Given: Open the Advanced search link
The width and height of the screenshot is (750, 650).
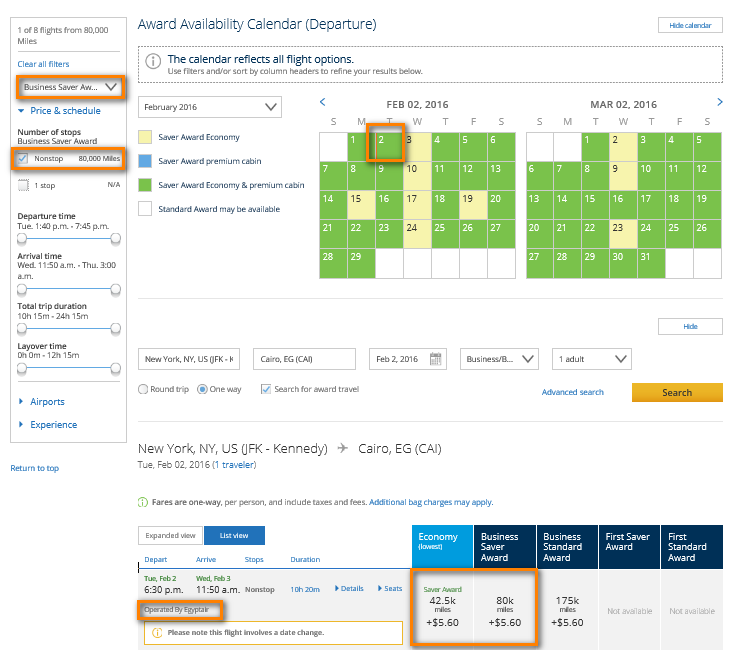Looking at the screenshot, I should pos(572,392).
